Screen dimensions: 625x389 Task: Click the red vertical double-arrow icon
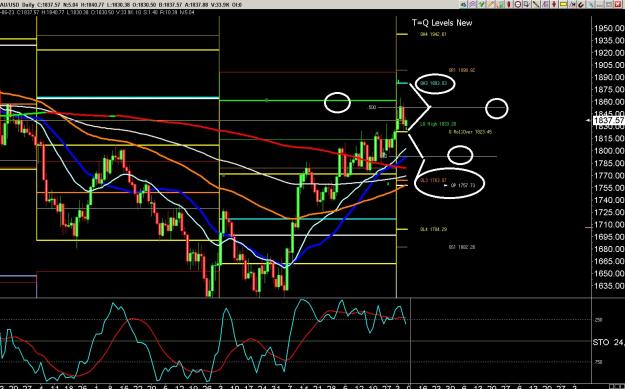tap(554, 4)
